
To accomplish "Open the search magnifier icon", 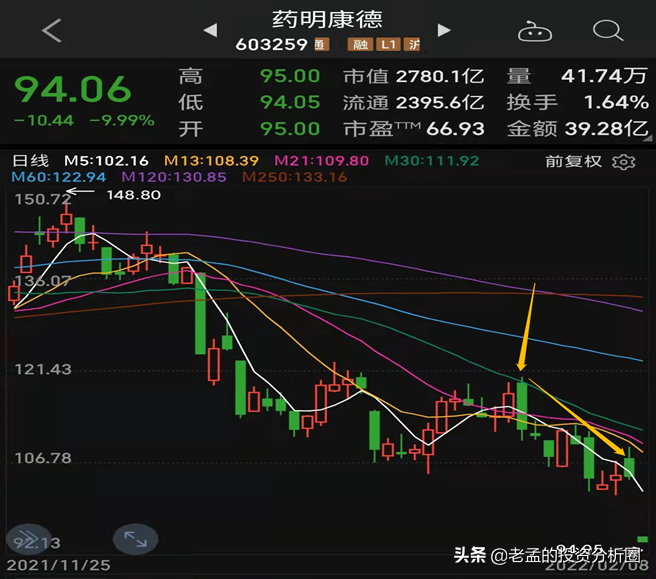I will (608, 30).
